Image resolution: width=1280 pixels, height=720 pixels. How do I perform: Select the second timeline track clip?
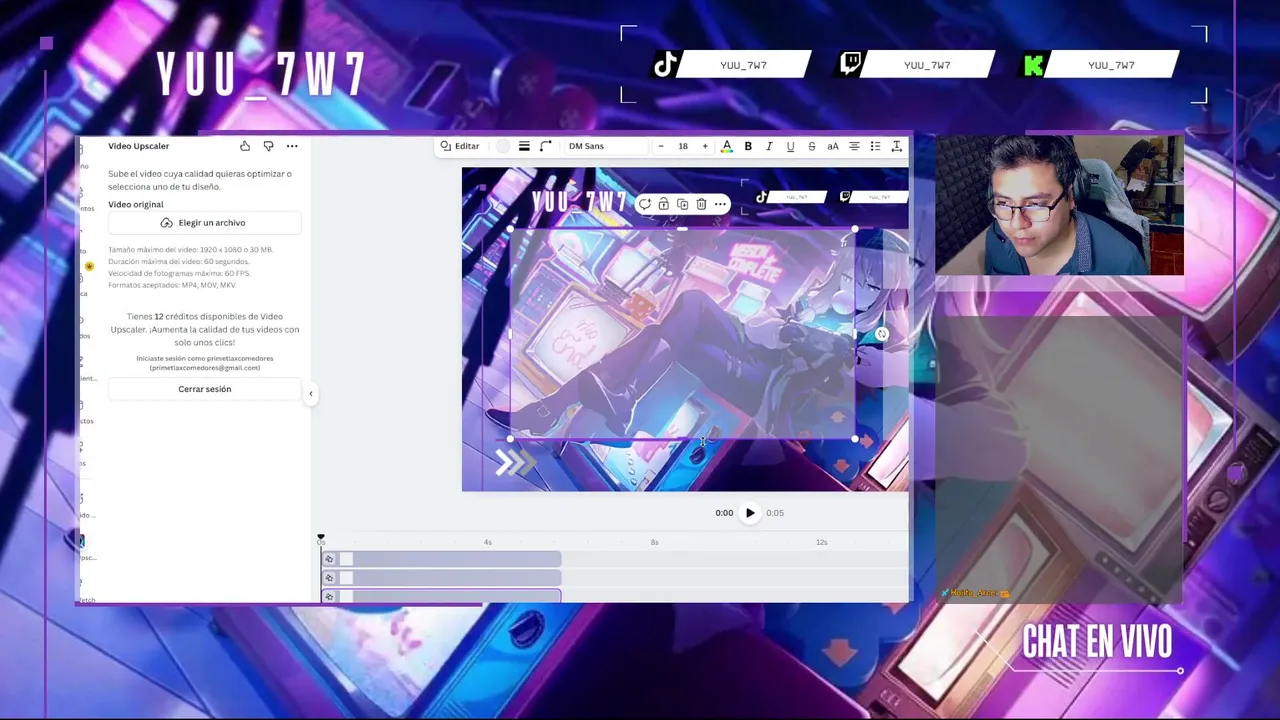441,578
